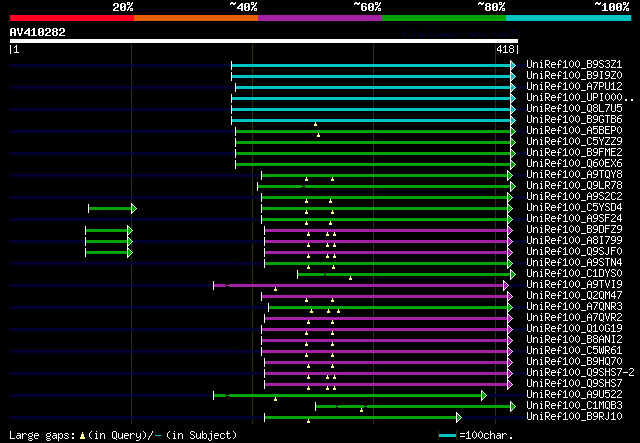Click the UniRef100_A7QNR3 label
Image resolution: width=640 pixels, height=443 pixels.
pos(574,307)
